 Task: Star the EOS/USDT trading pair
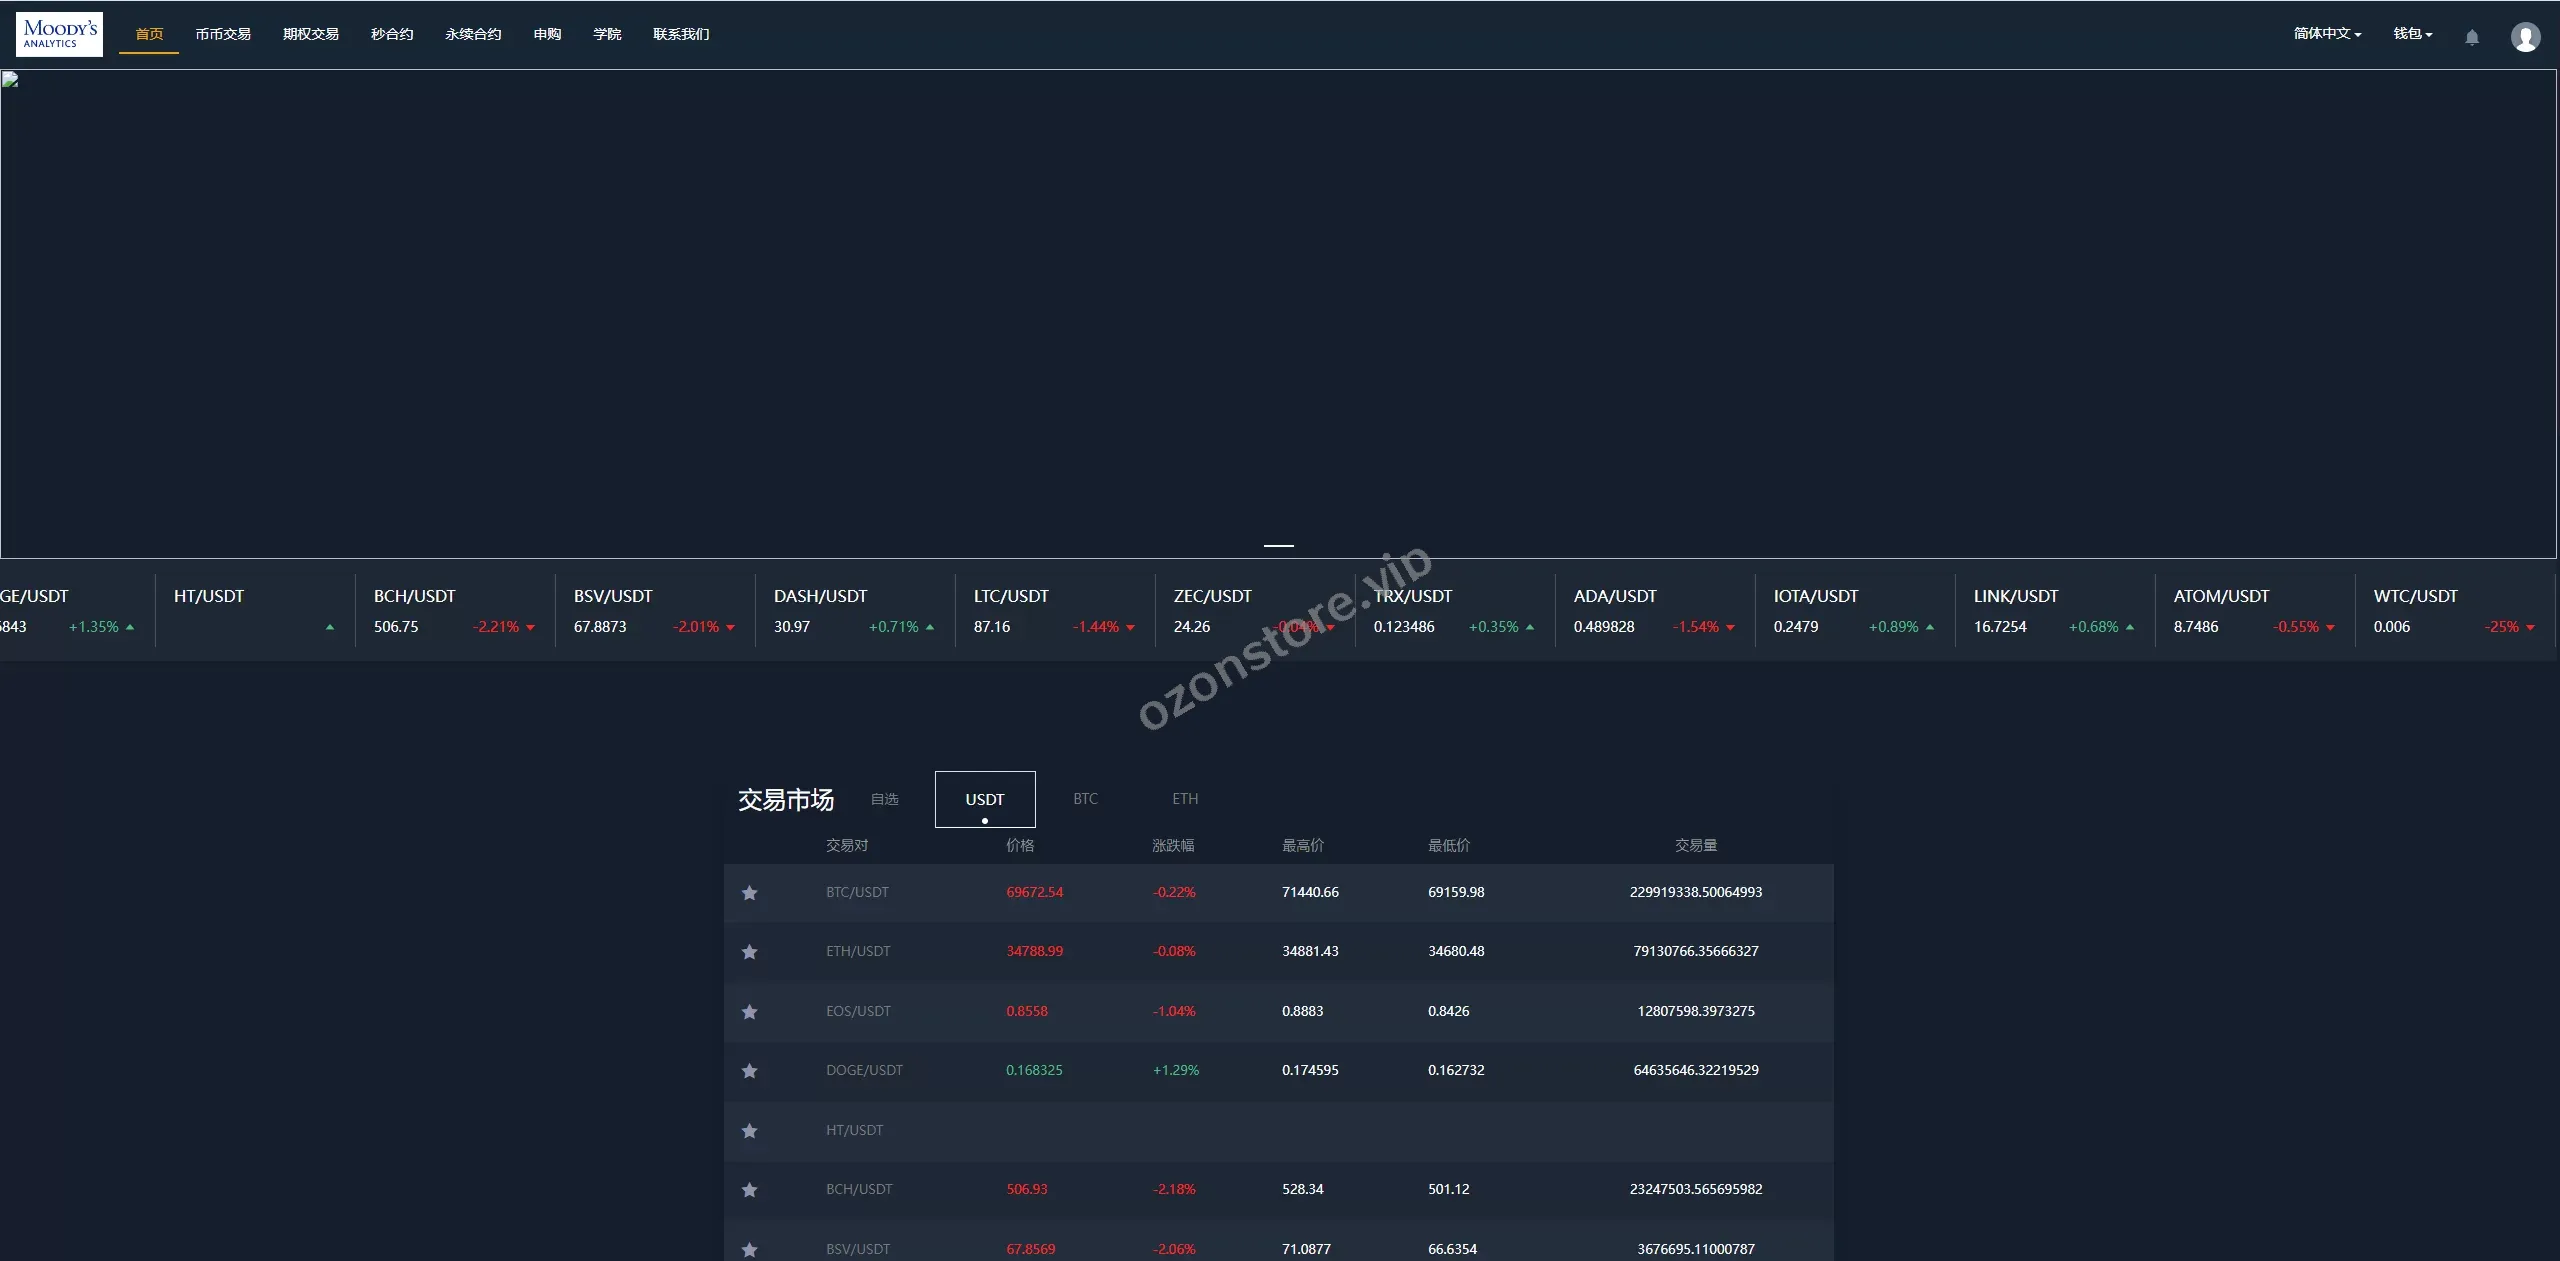(x=749, y=1012)
